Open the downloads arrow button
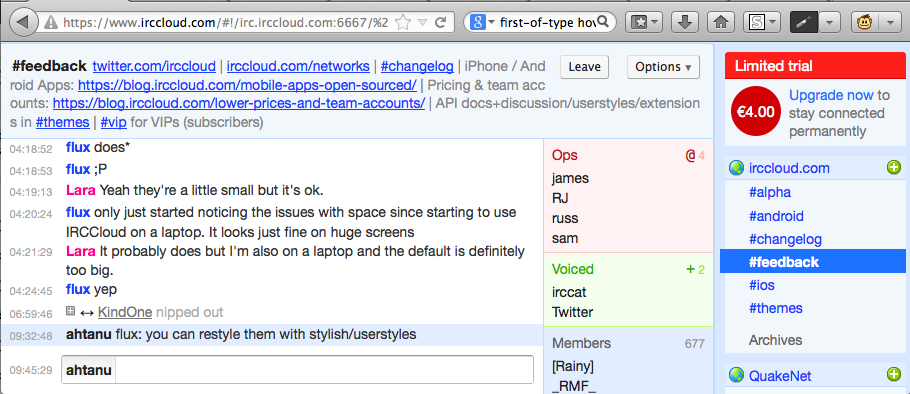The height and width of the screenshot is (394, 910). (x=685, y=23)
